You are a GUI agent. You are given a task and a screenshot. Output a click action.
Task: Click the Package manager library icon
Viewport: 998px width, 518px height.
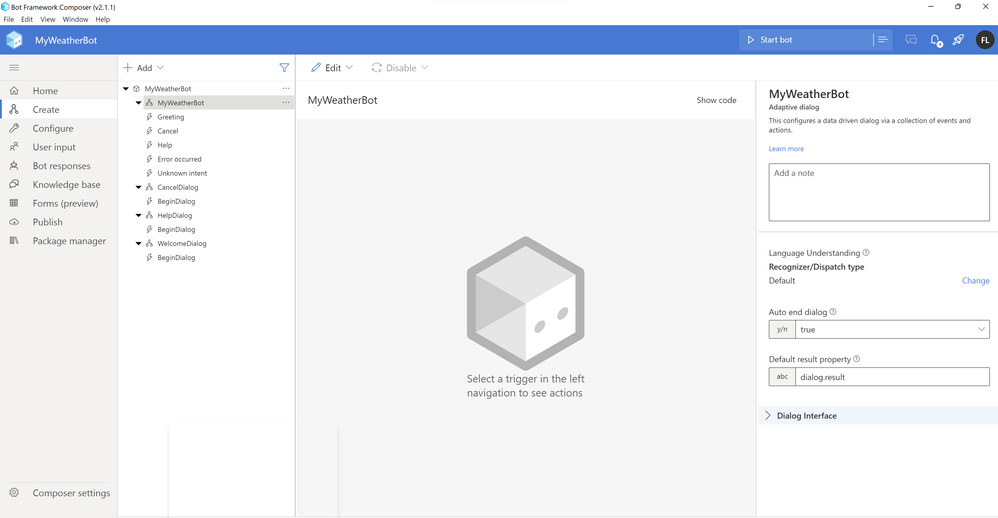point(14,241)
